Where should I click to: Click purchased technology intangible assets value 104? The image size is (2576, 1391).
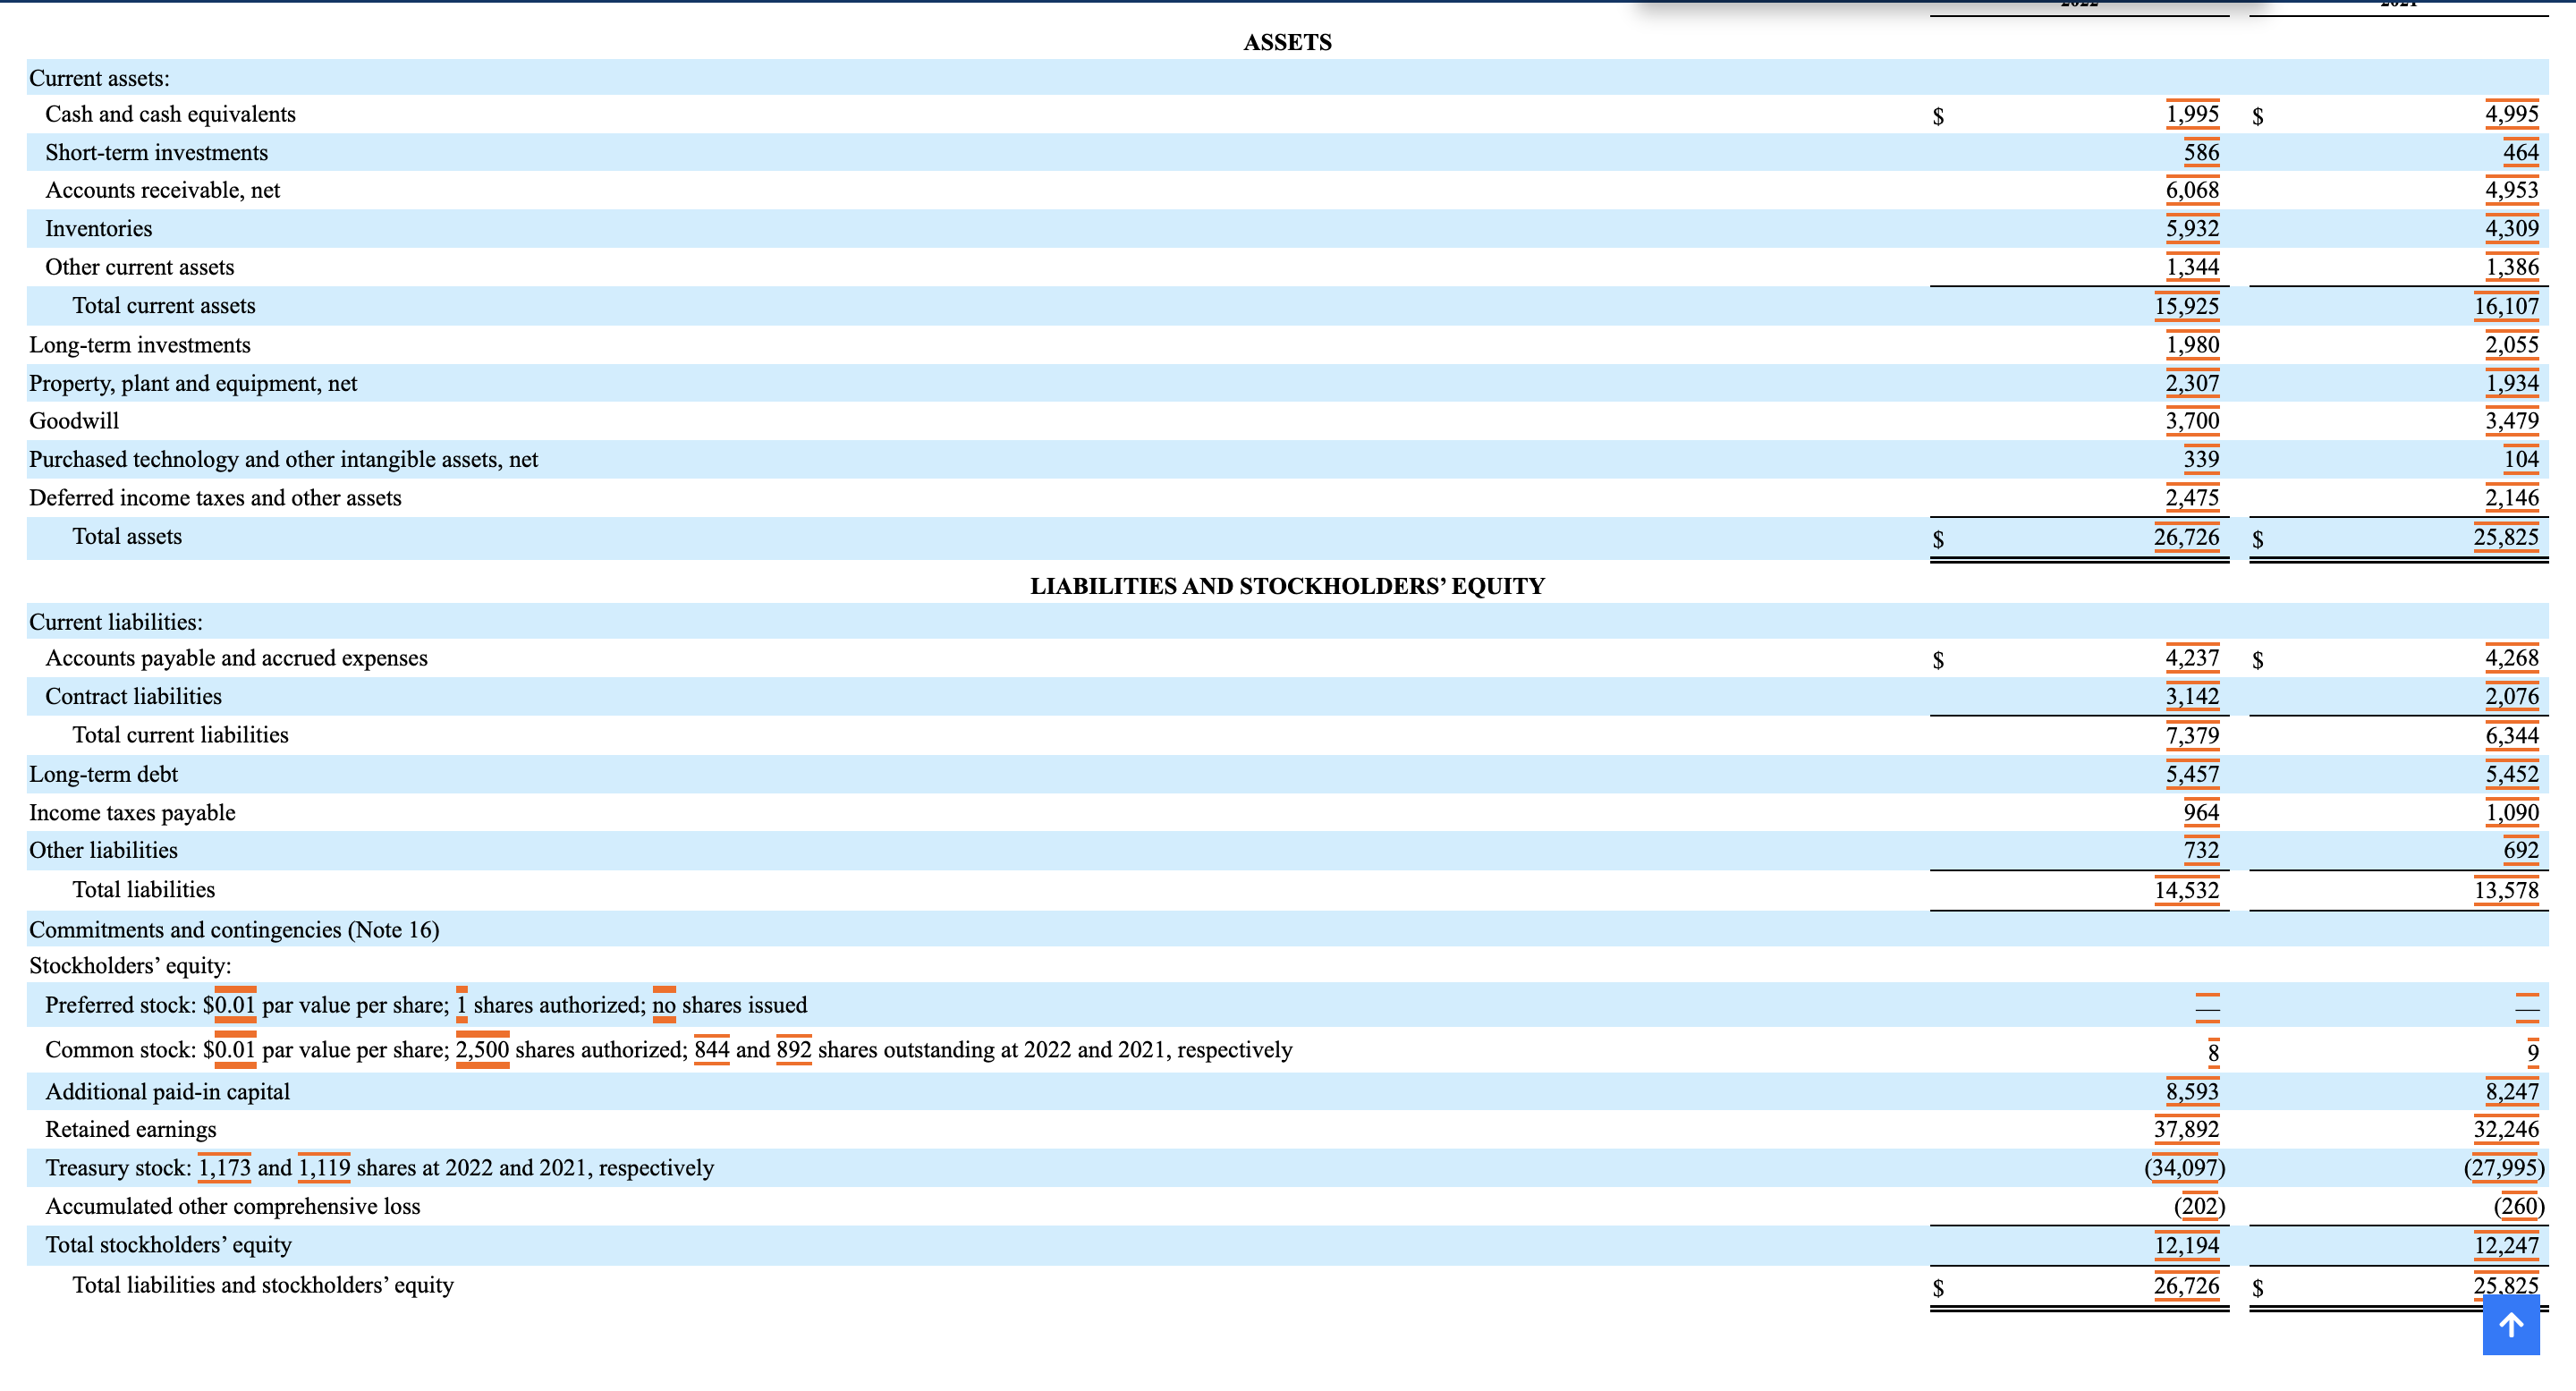2520,459
